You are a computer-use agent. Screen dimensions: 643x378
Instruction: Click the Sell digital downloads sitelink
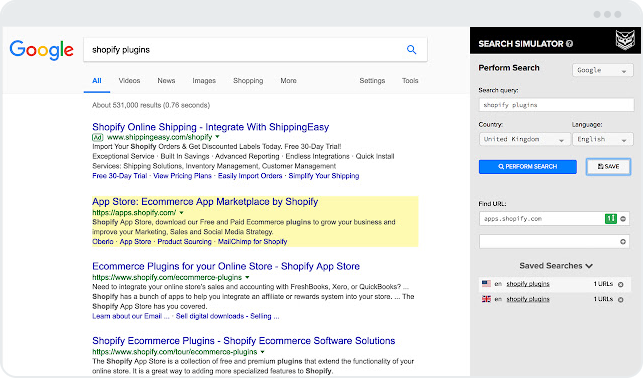click(x=228, y=317)
